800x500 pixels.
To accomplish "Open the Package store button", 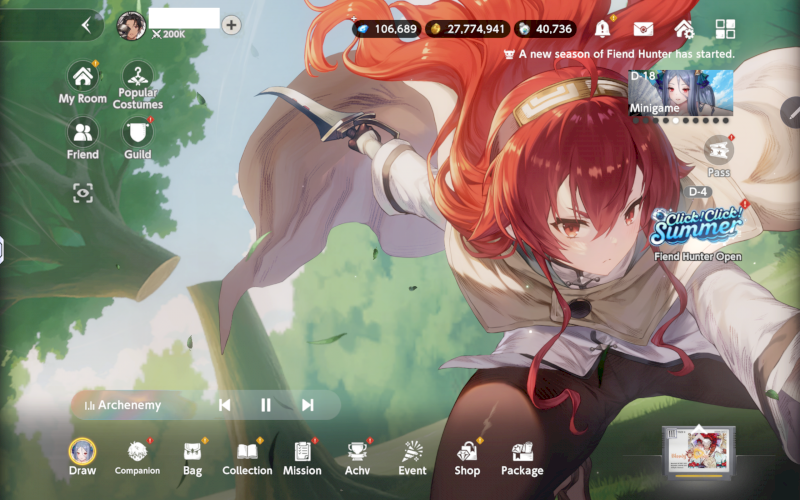I will point(522,452).
